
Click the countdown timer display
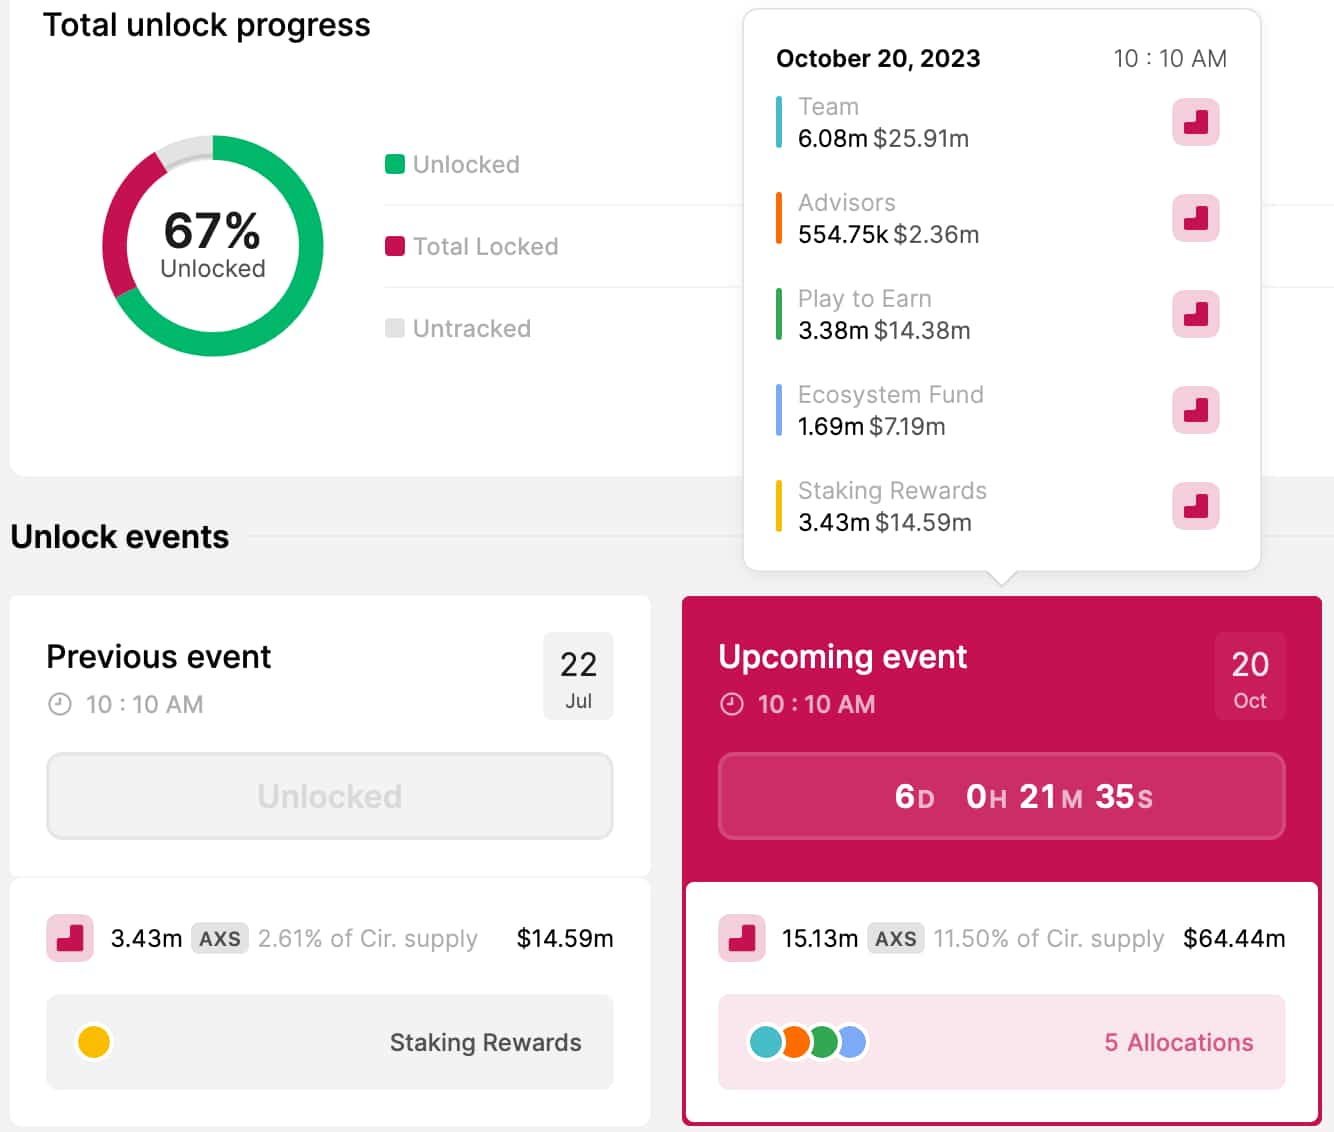point(1001,796)
